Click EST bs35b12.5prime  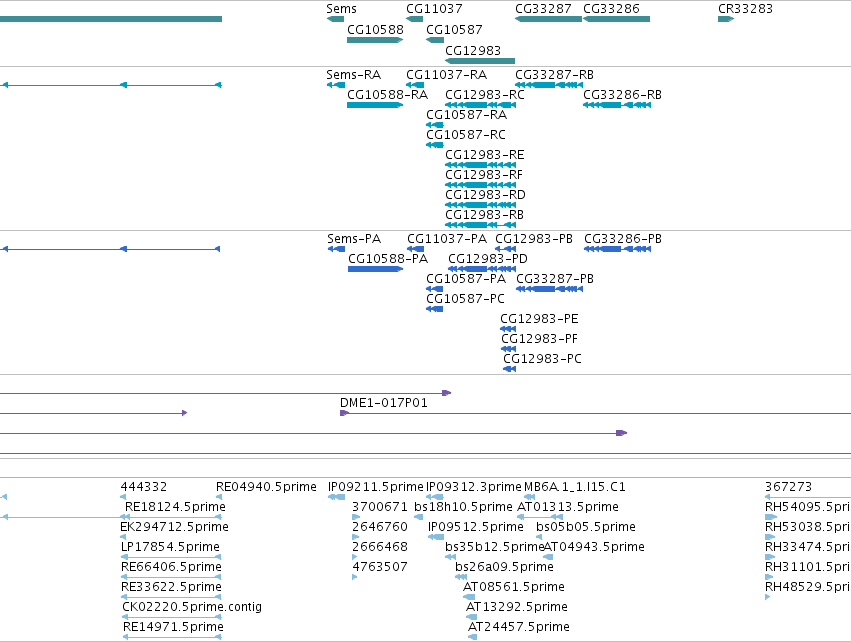(451, 557)
